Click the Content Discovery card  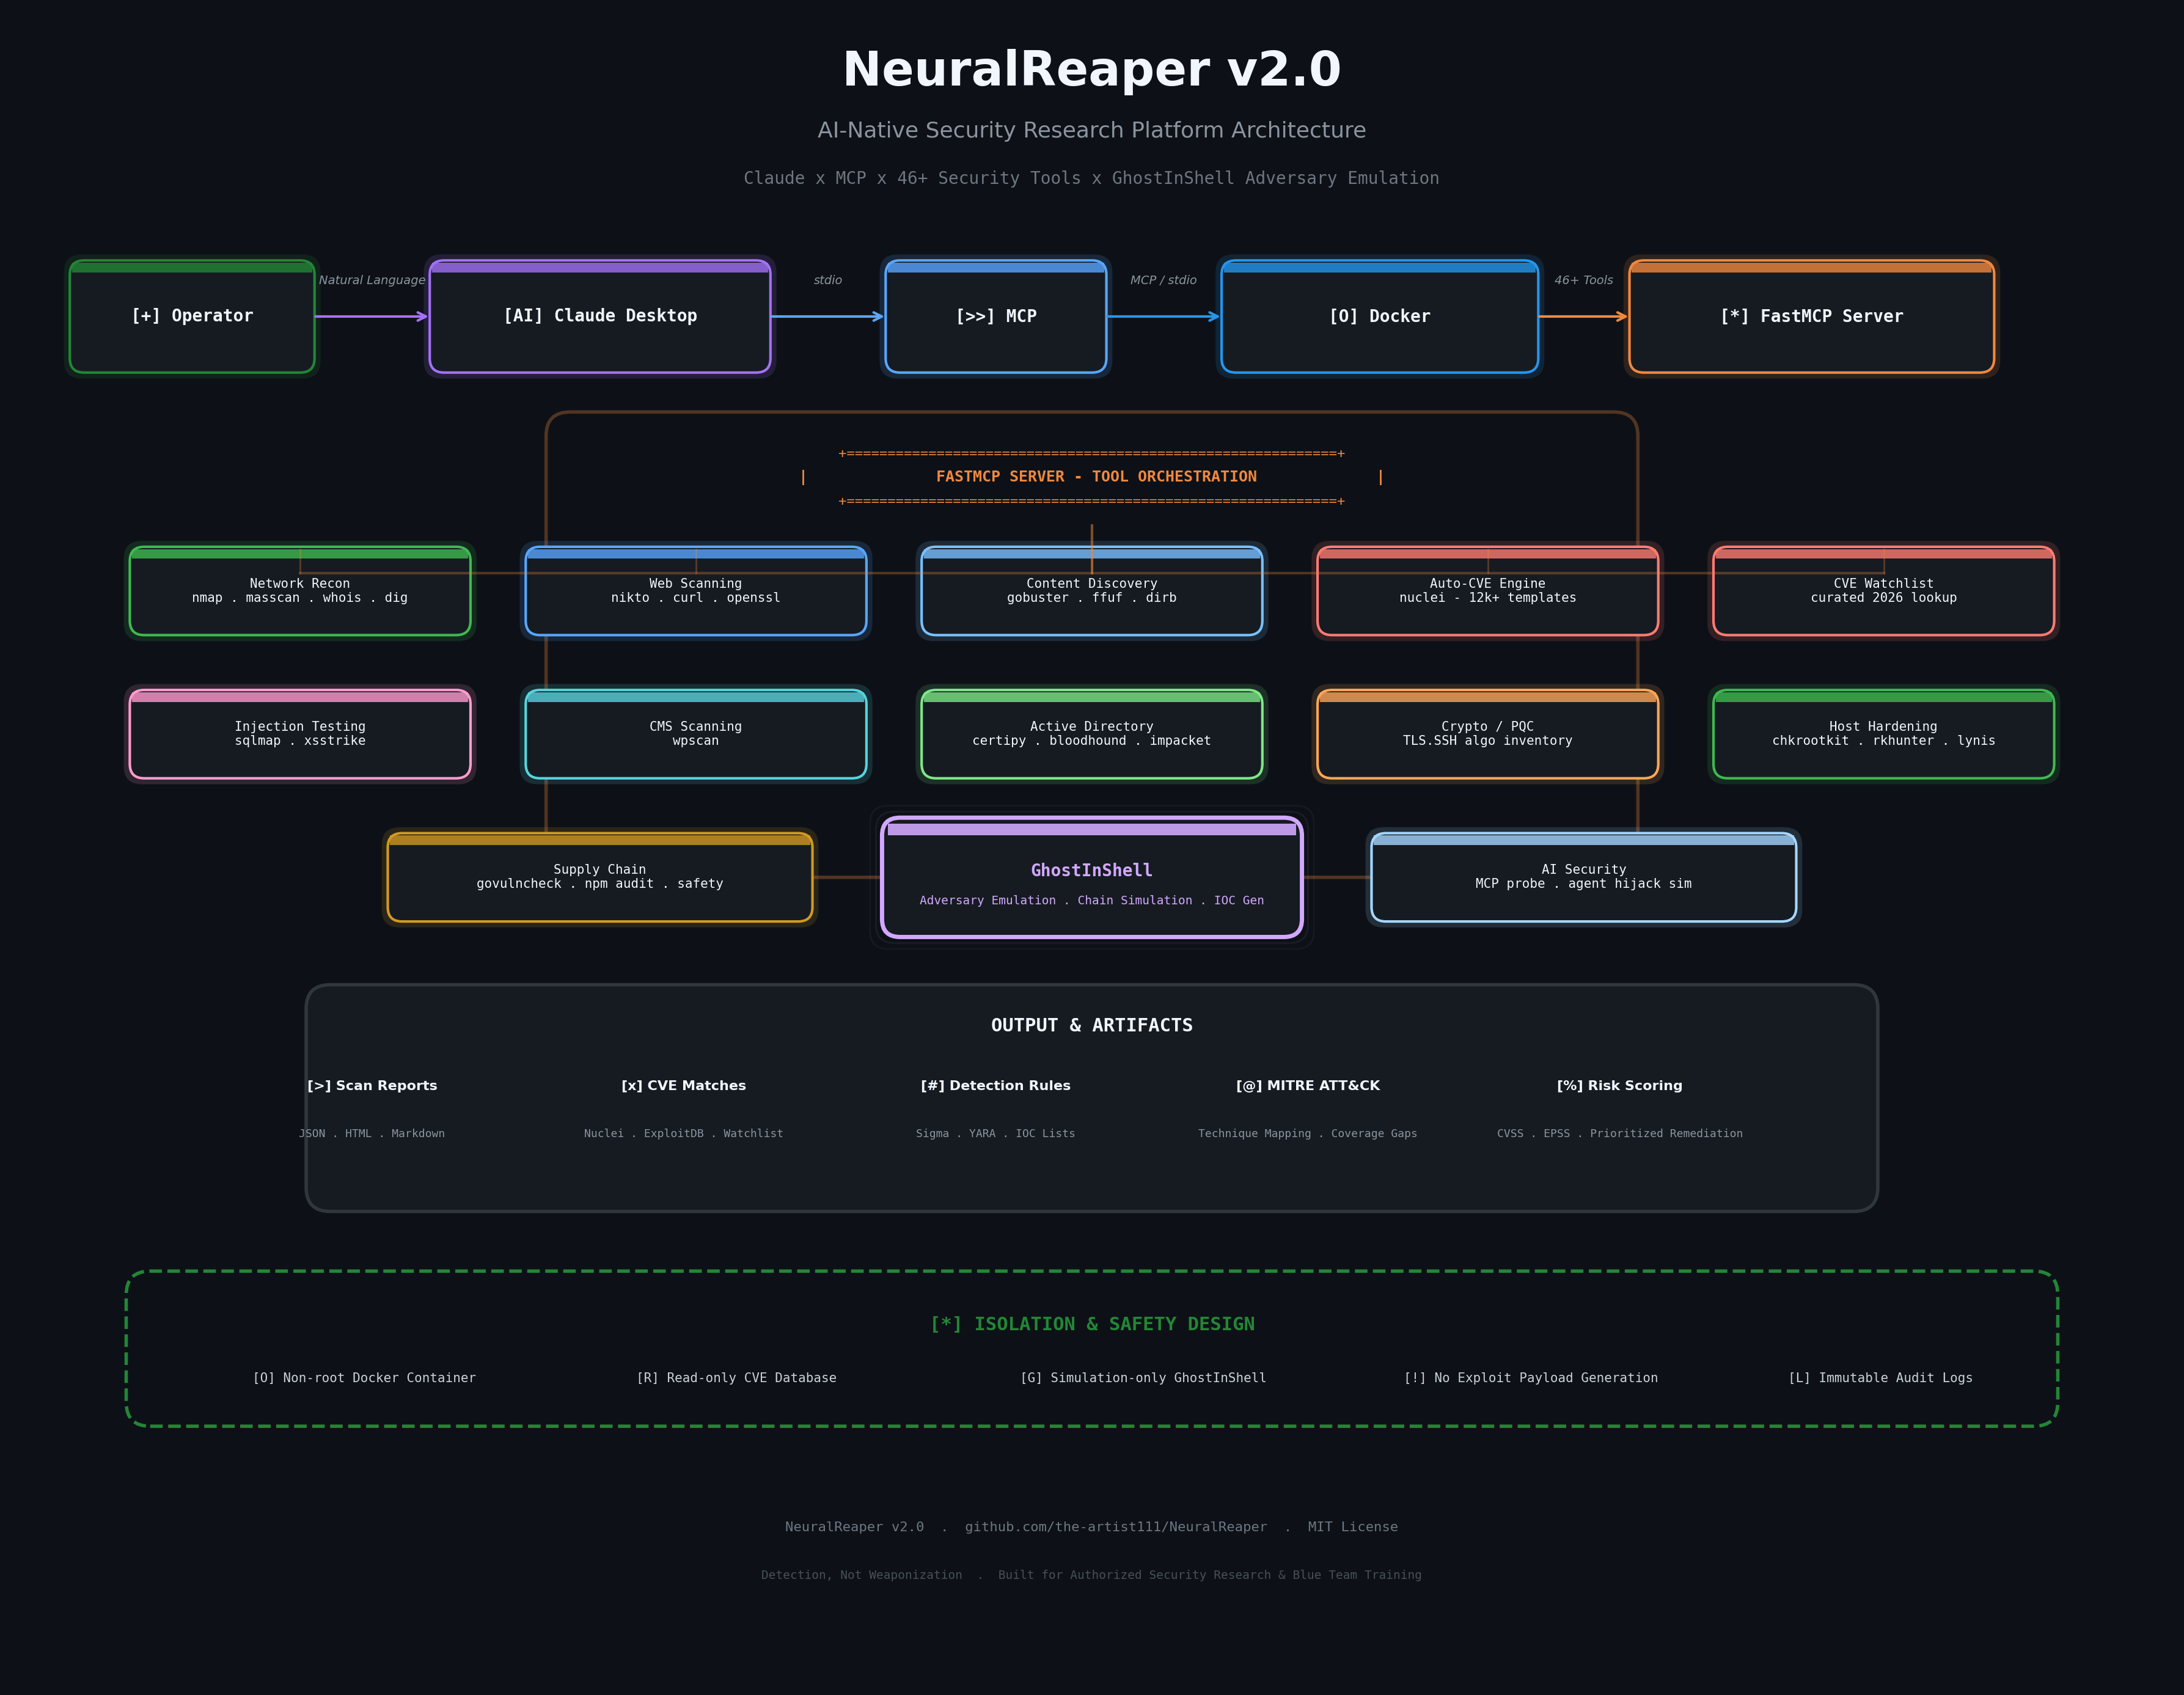pyautogui.click(x=1092, y=591)
